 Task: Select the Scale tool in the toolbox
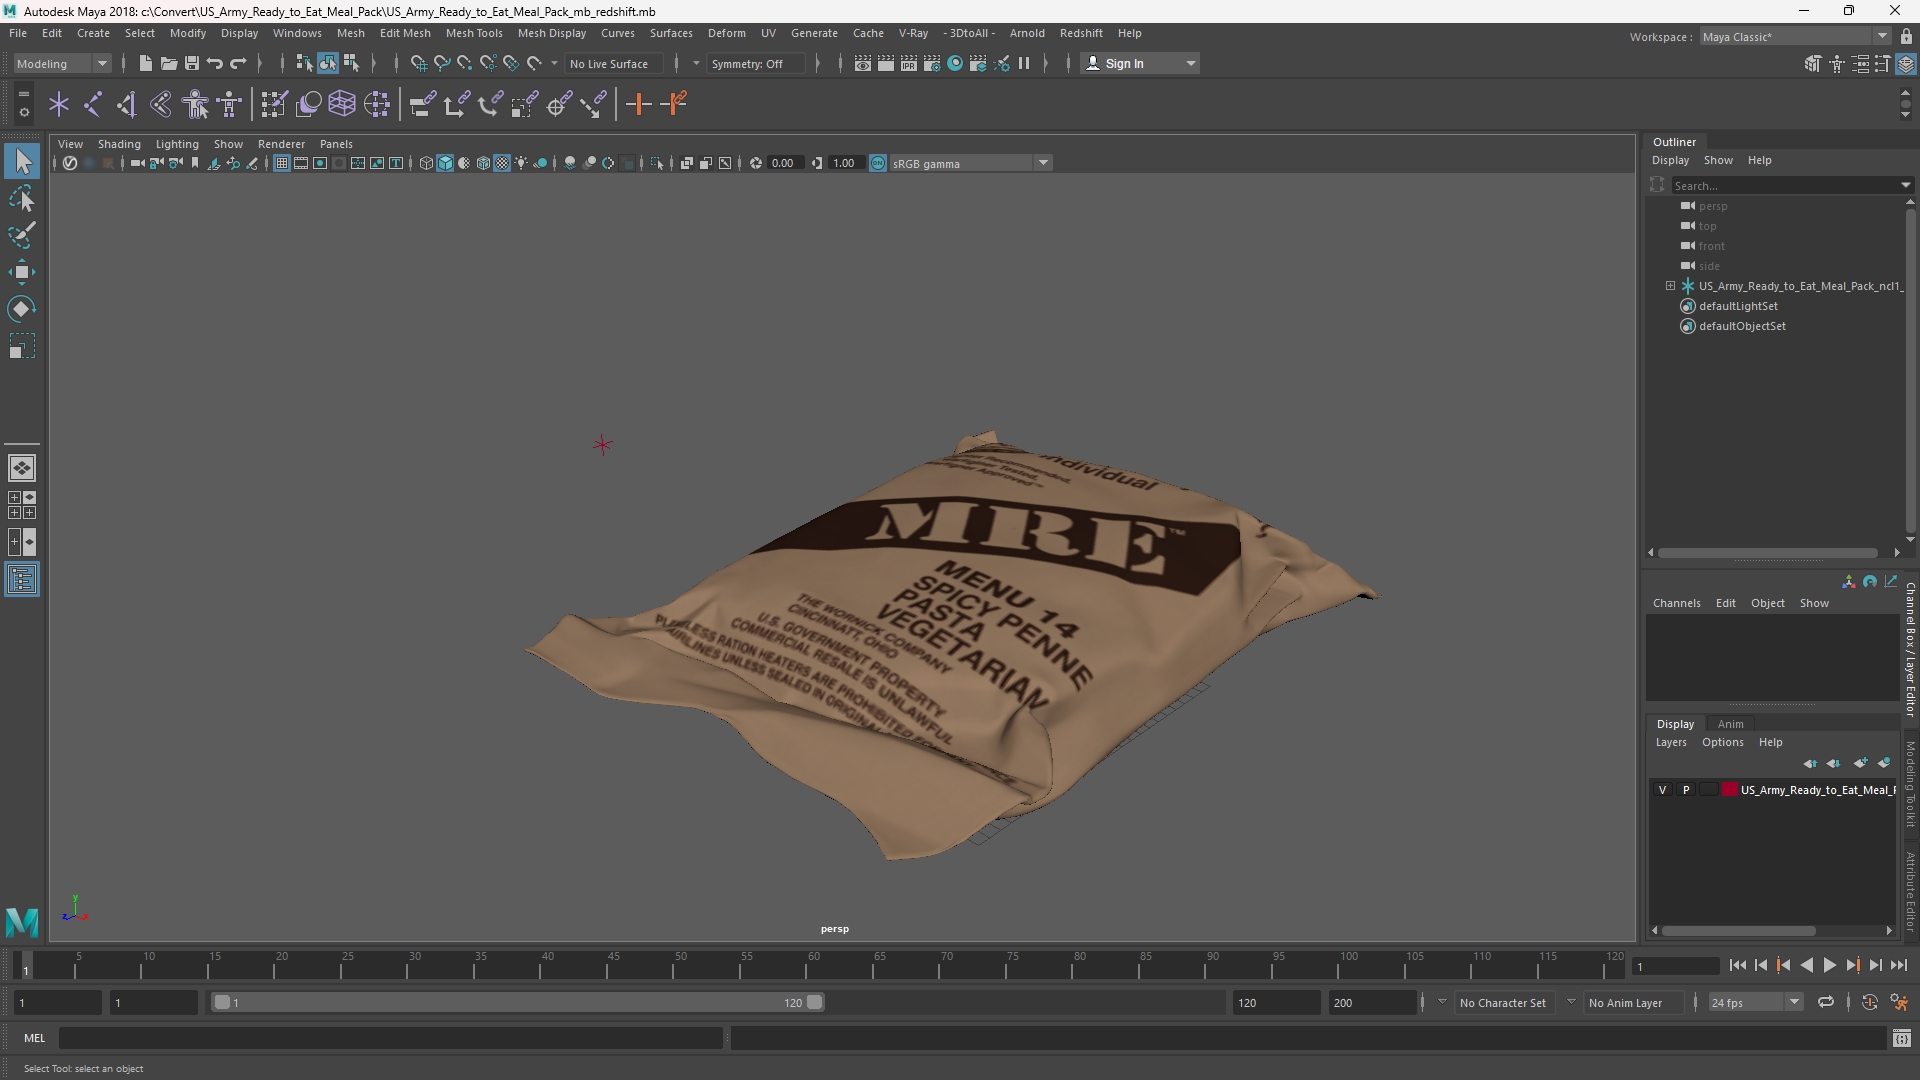(x=21, y=347)
